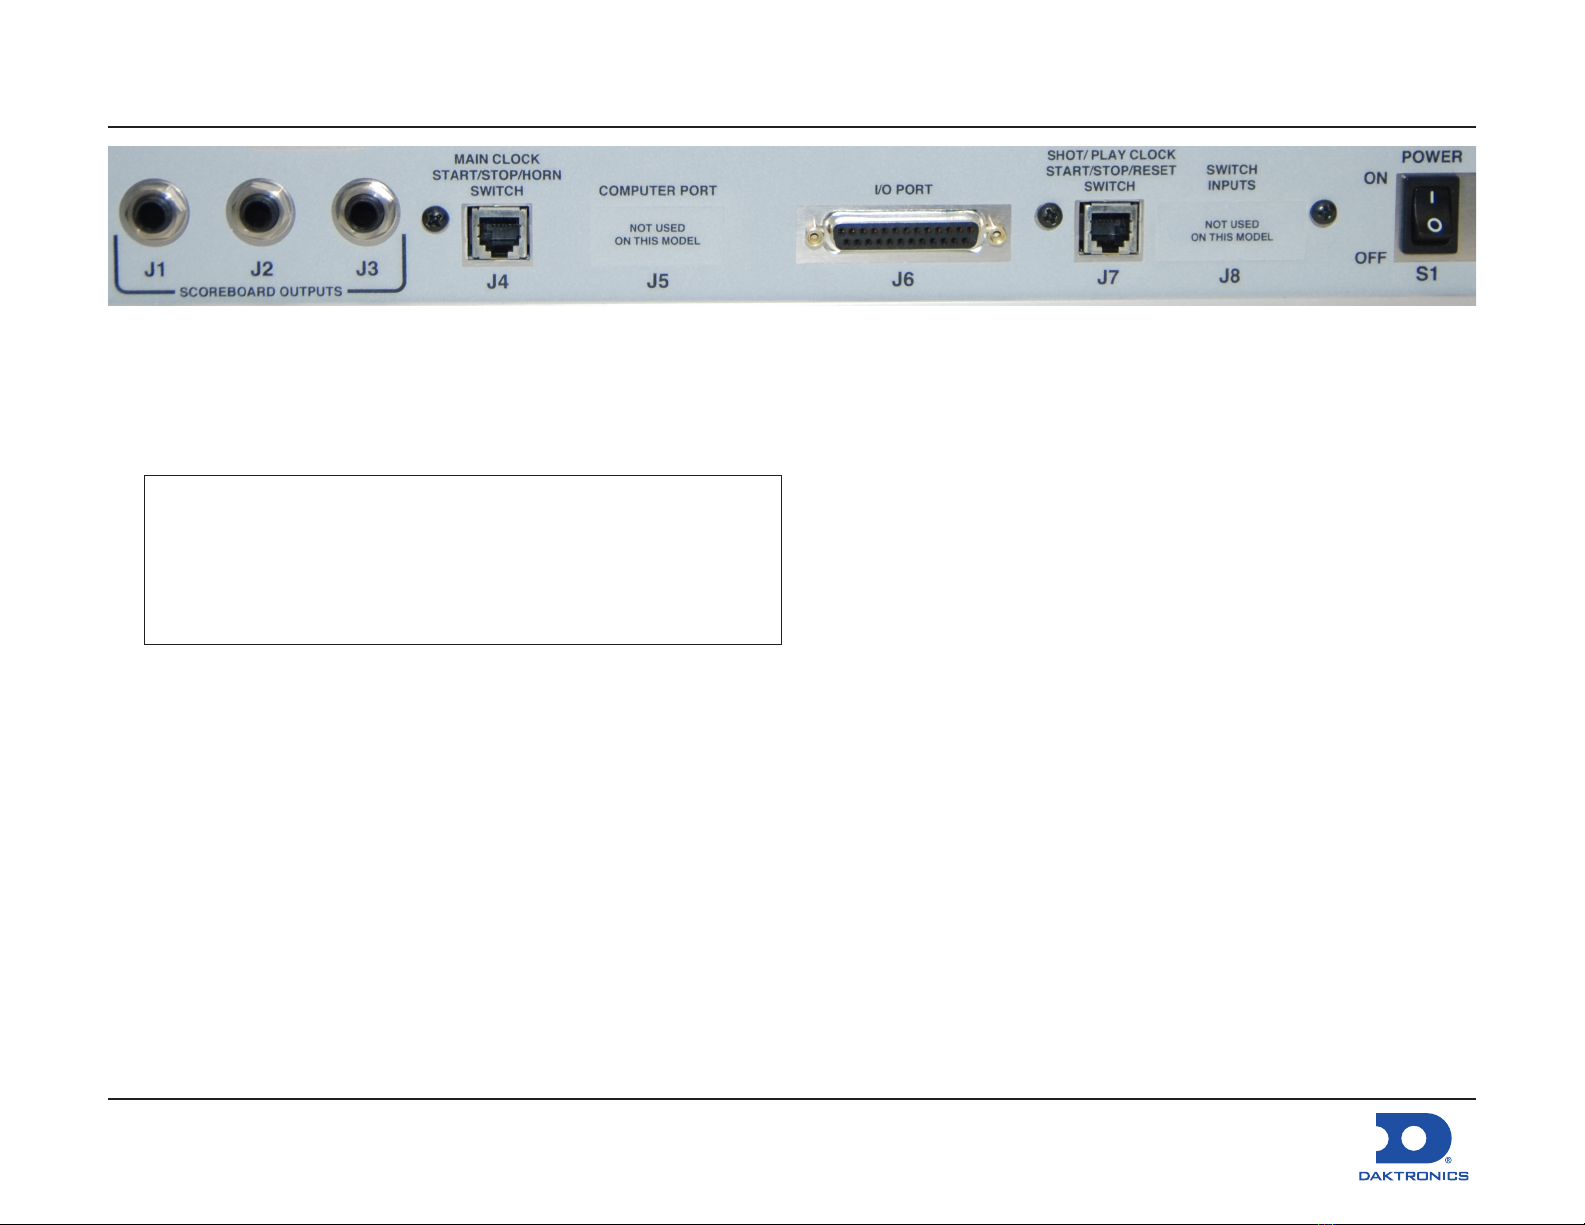Click the Daktronics logo

[x=1413, y=1147]
